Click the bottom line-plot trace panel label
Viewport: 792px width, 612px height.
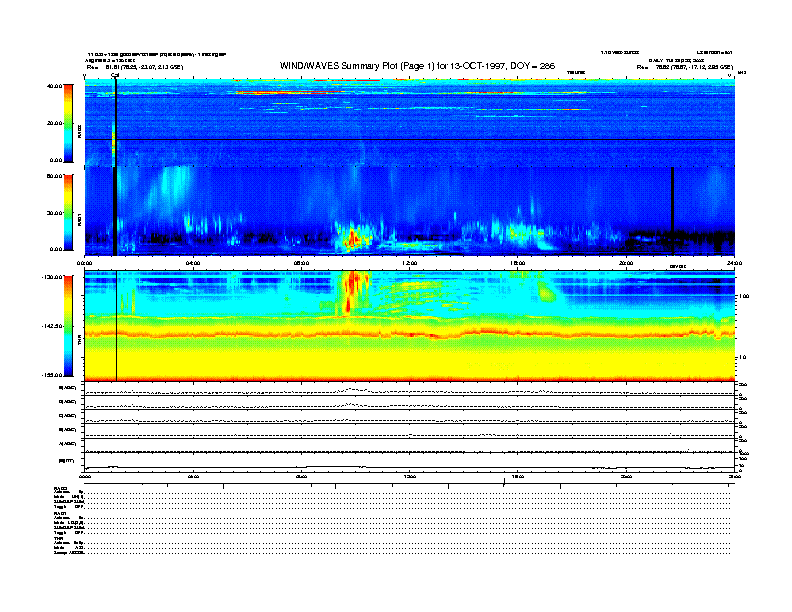(x=66, y=461)
